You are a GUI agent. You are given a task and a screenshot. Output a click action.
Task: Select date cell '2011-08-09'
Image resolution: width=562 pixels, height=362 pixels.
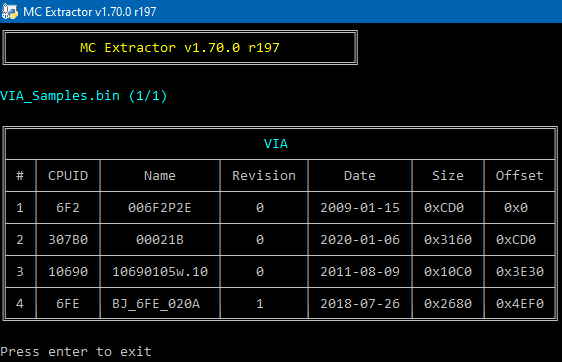tap(360, 272)
